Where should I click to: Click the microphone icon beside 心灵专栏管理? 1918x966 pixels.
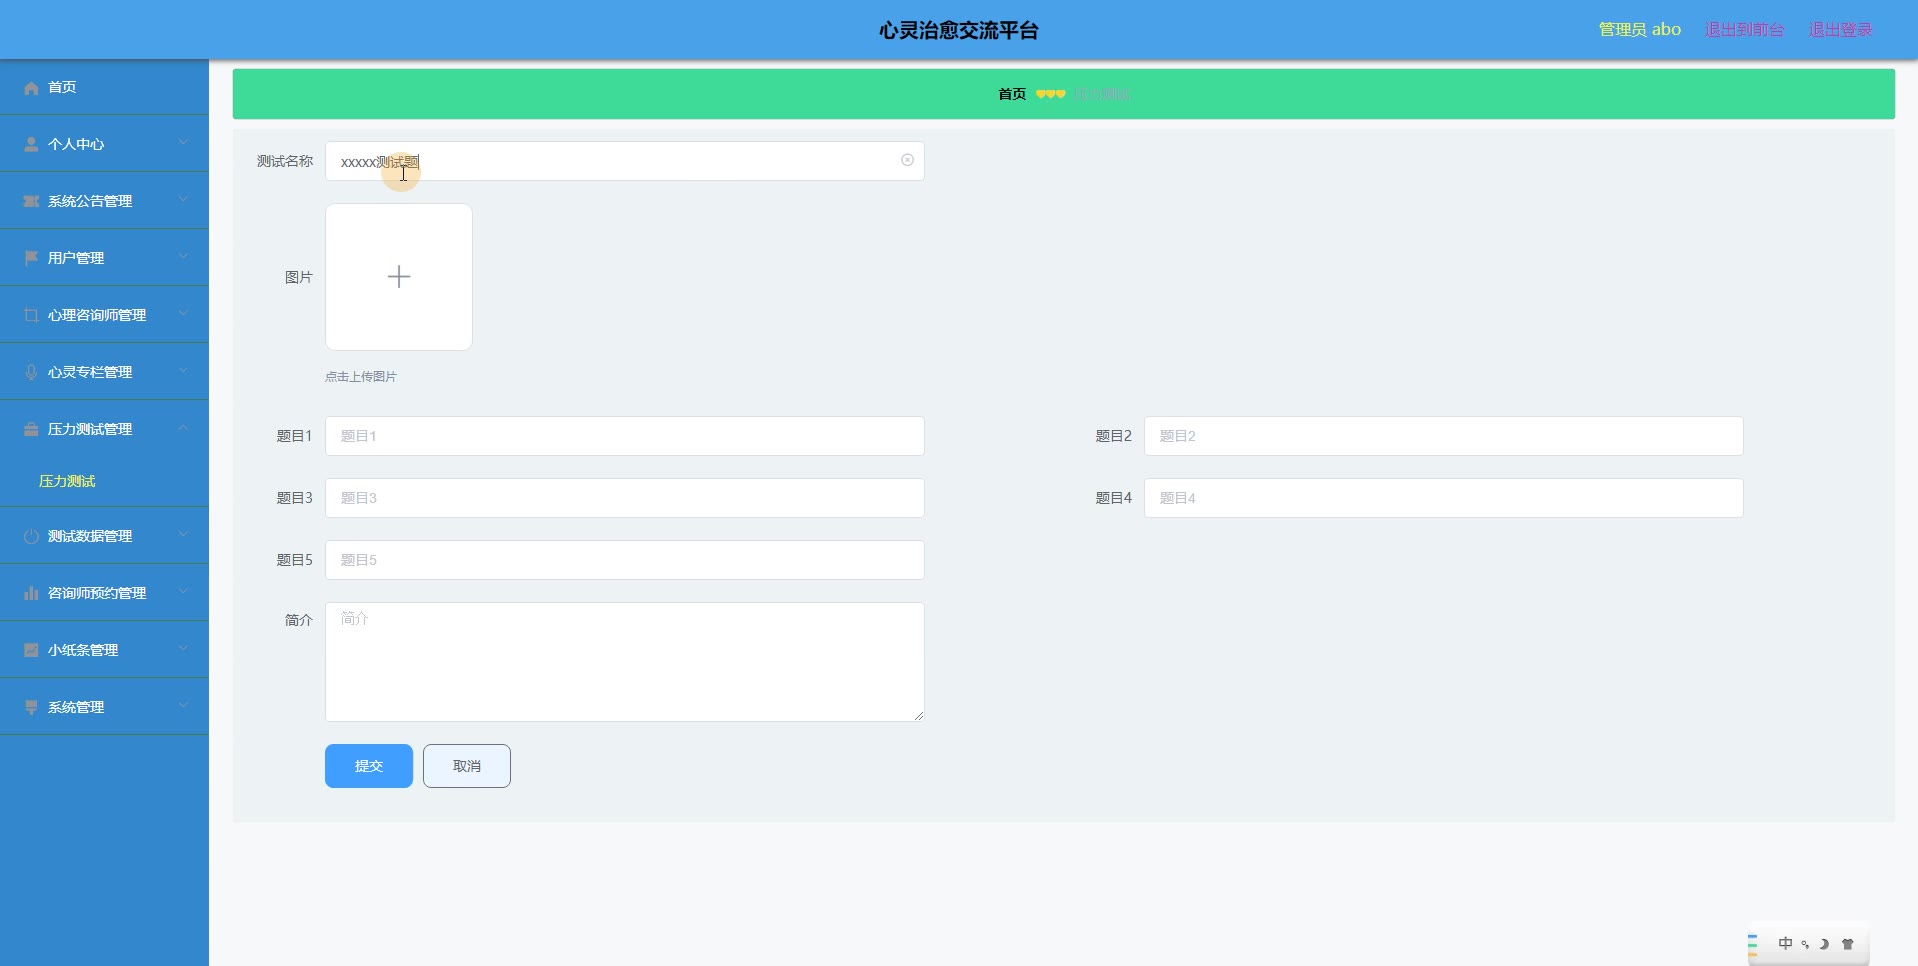[x=31, y=373]
